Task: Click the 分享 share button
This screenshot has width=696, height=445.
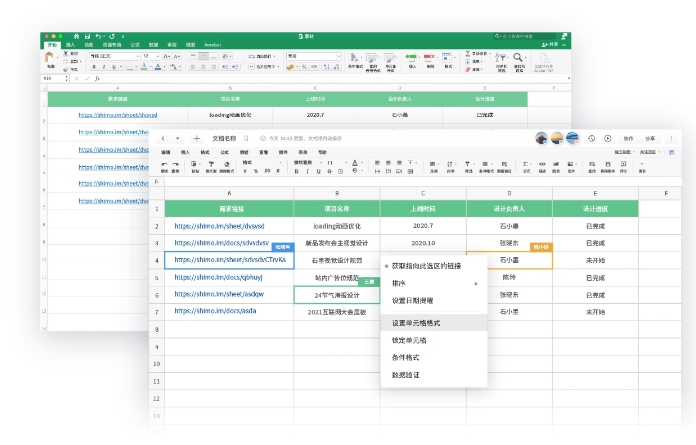Action: 651,138
